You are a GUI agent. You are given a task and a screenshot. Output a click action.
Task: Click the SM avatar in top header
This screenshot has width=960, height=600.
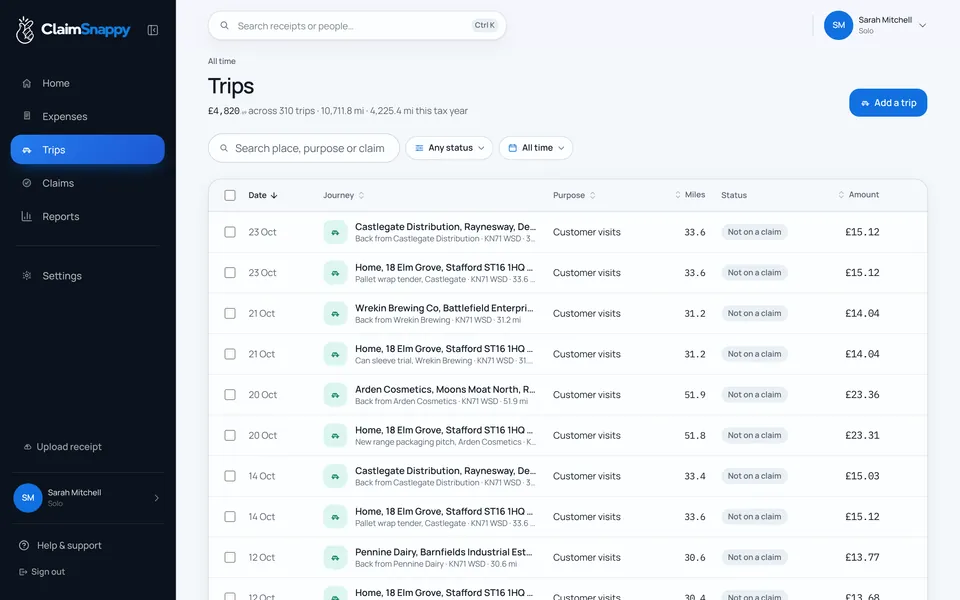point(838,25)
